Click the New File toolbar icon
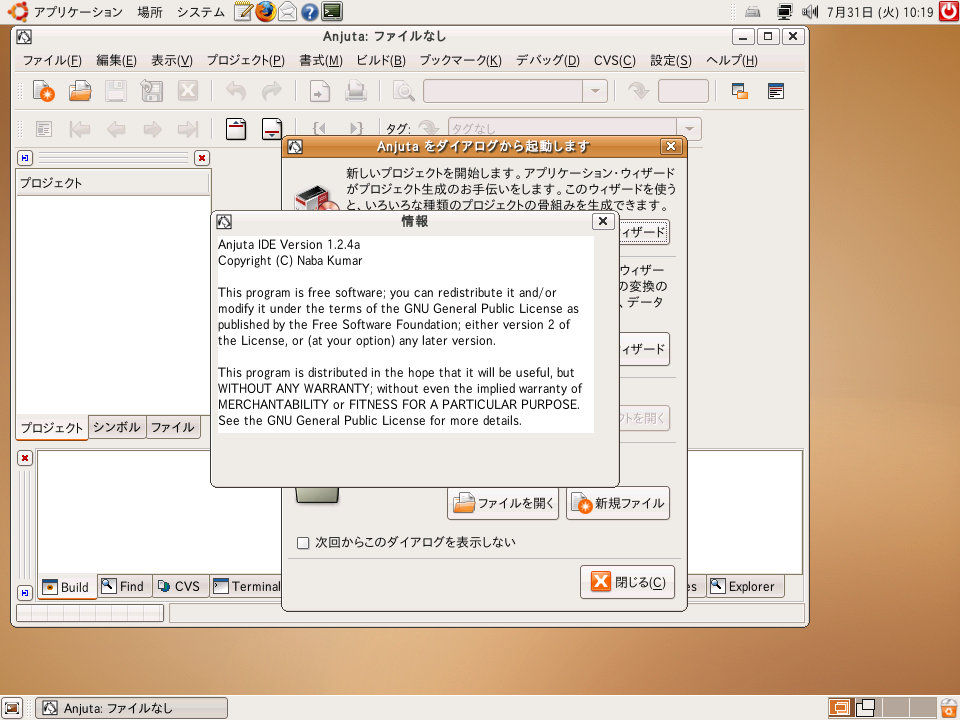The height and width of the screenshot is (720, 960). point(44,92)
